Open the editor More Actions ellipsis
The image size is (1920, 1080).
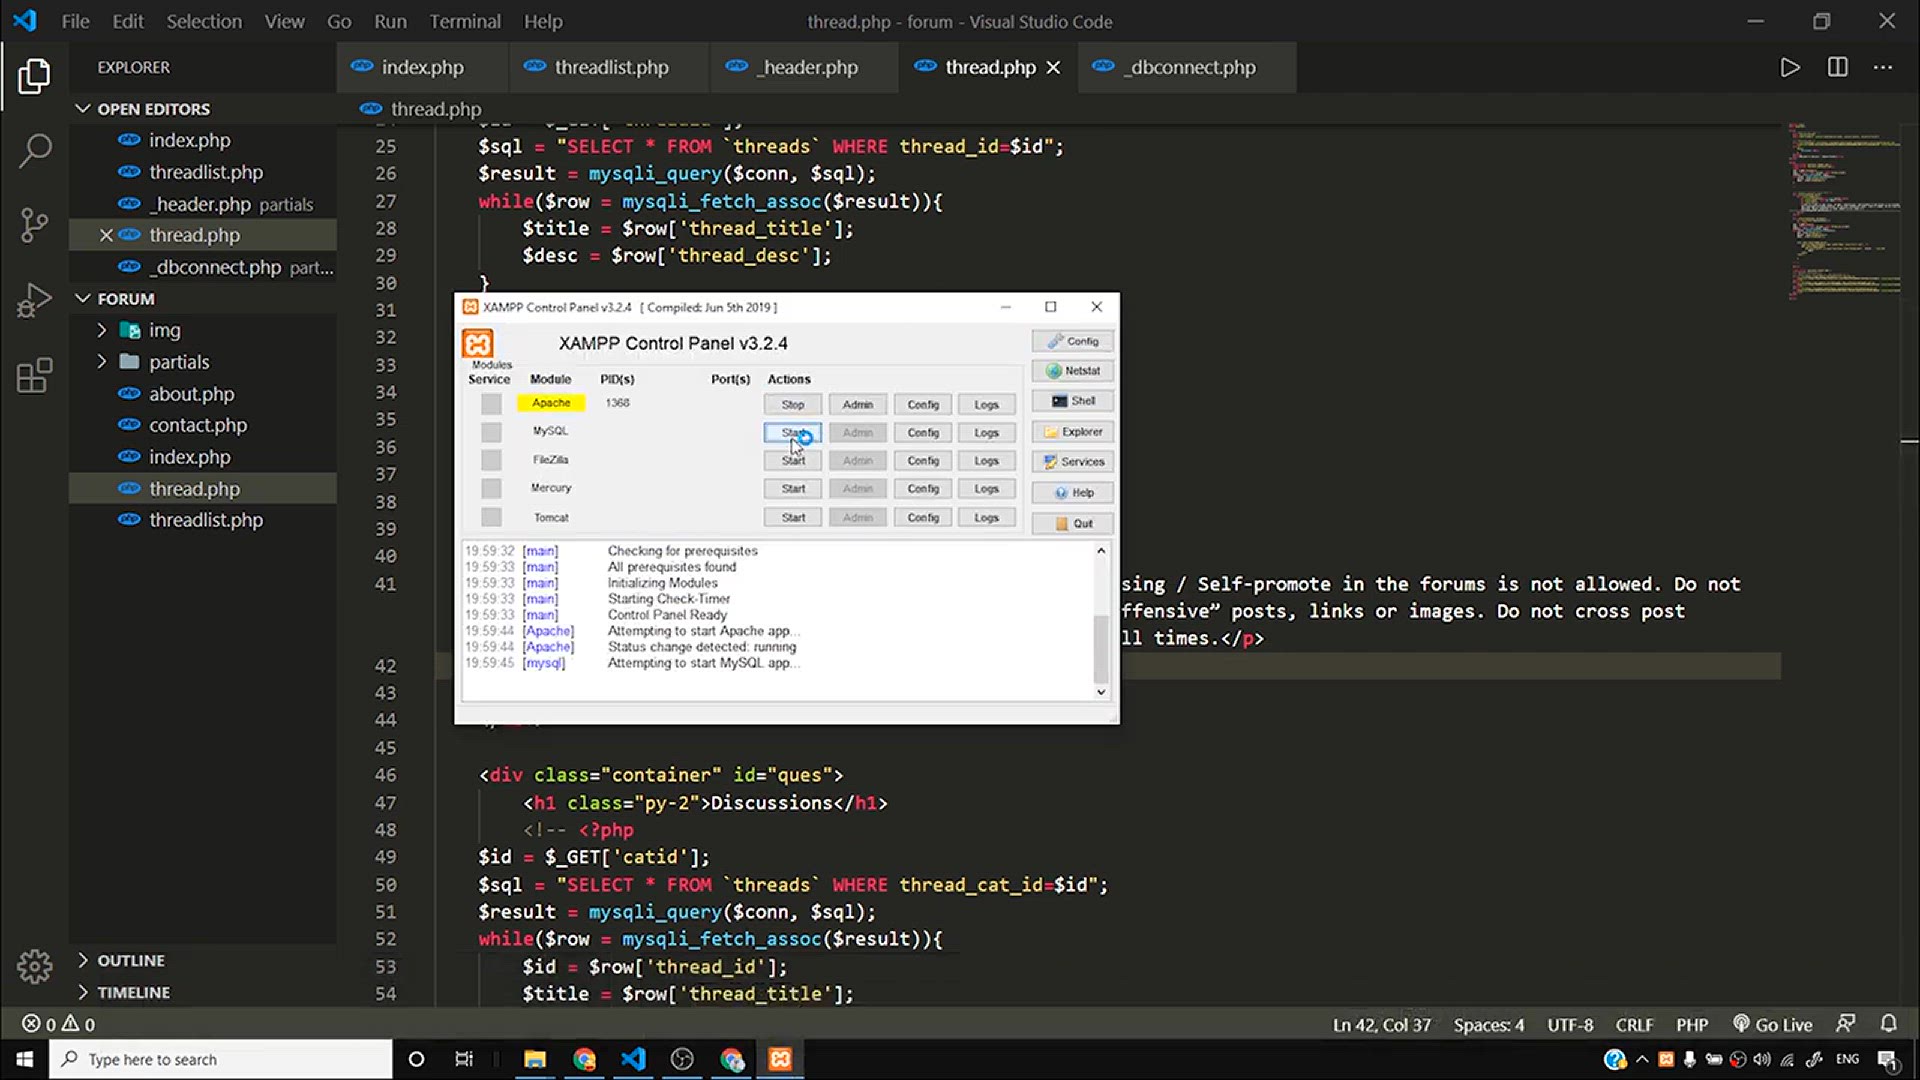1883,67
